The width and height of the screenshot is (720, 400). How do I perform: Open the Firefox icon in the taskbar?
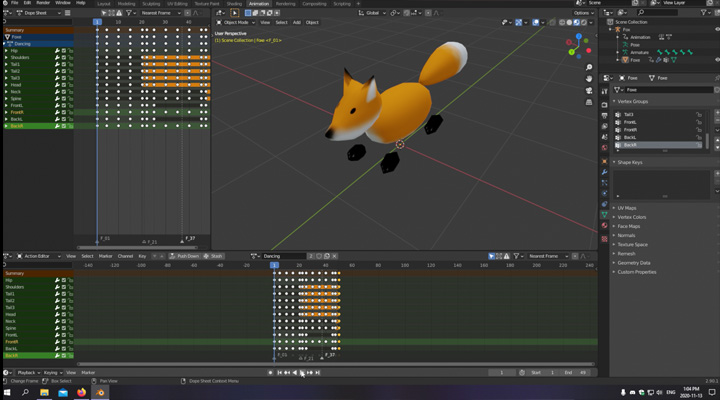tap(81, 393)
